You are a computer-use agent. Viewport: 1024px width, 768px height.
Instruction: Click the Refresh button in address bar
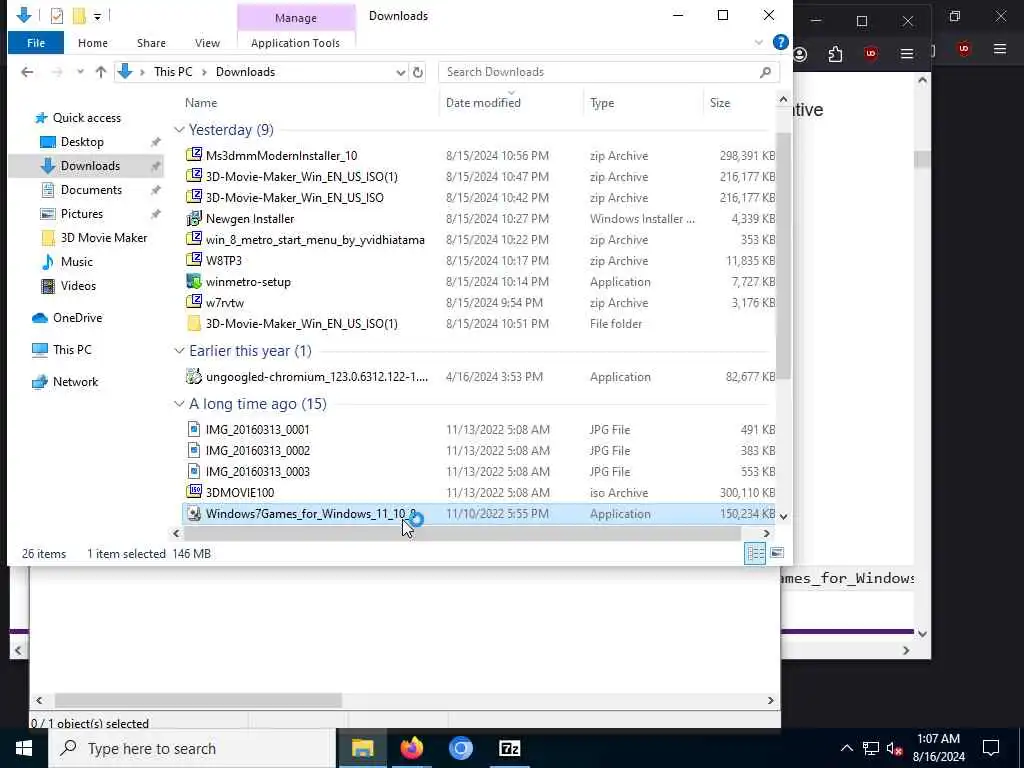click(418, 72)
